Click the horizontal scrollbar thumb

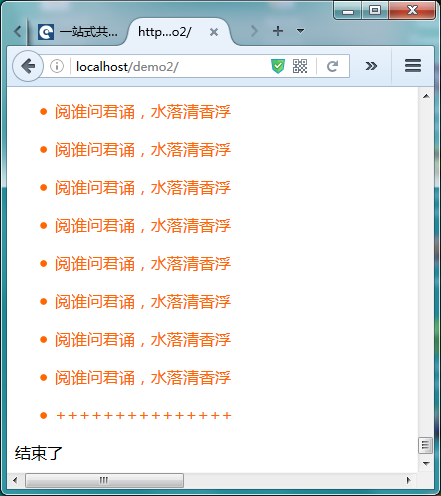click(104, 480)
